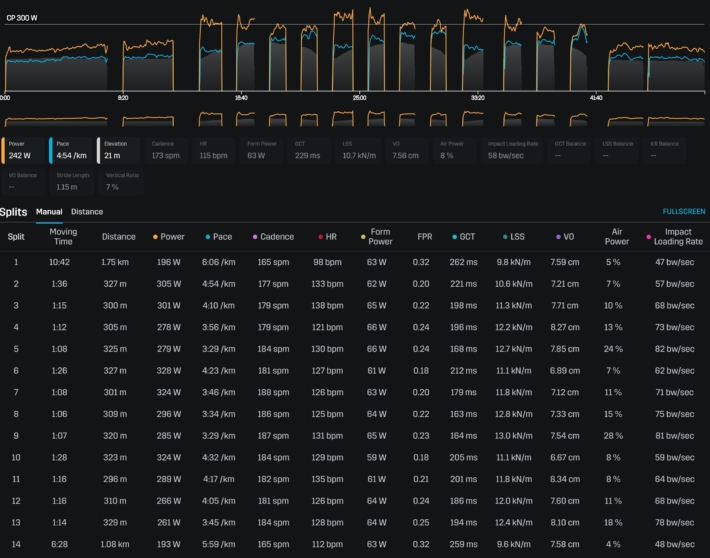Show the Stride Length metric tile
Screen dimensions: 710x558
pos(70,182)
